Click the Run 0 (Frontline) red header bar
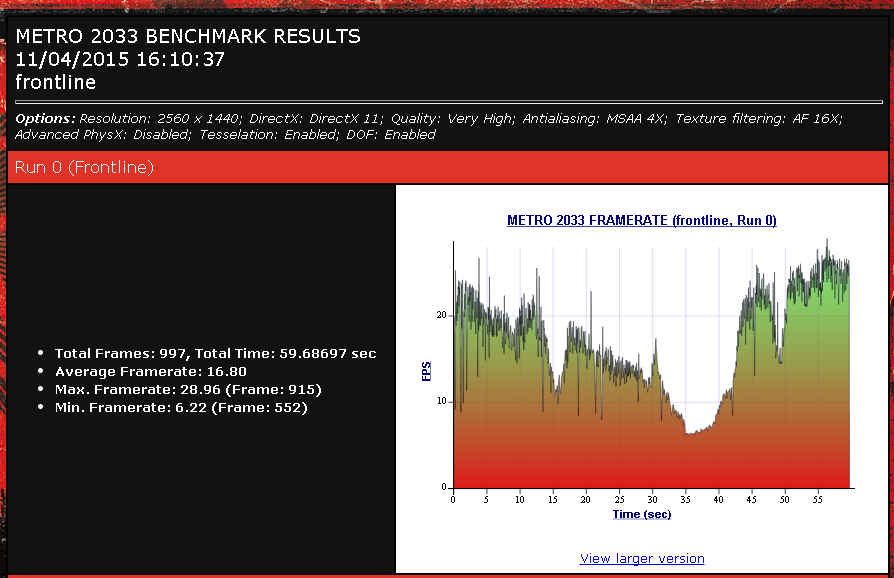 (448, 167)
